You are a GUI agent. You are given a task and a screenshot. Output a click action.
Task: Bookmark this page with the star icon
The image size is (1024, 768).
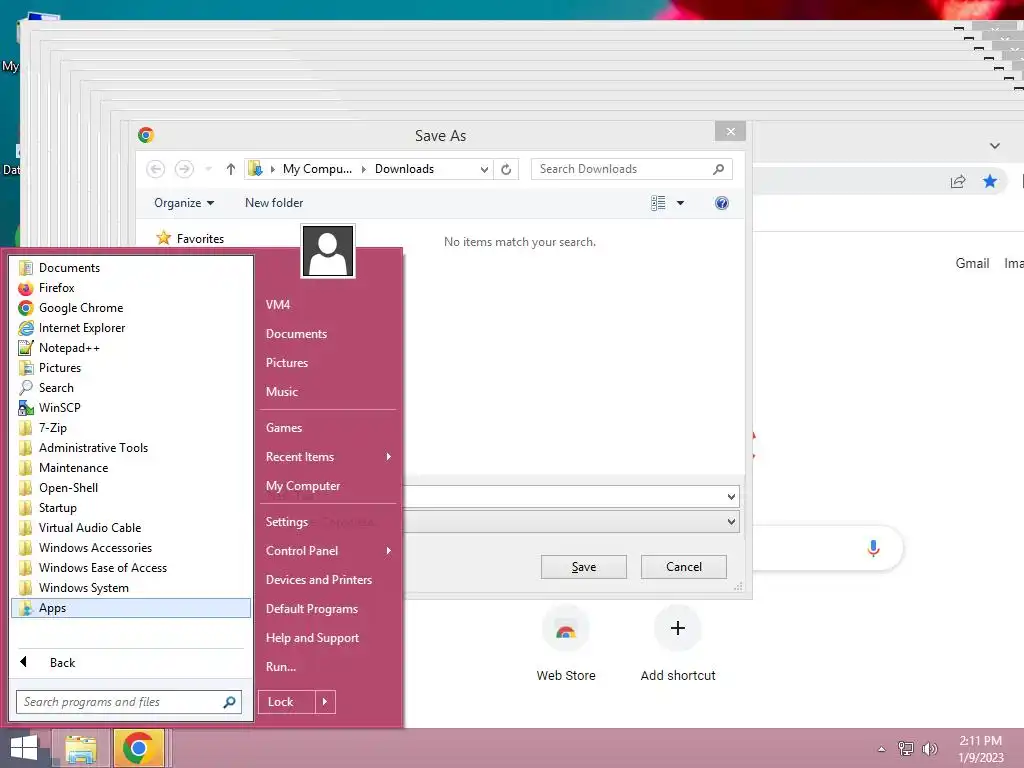(x=990, y=181)
